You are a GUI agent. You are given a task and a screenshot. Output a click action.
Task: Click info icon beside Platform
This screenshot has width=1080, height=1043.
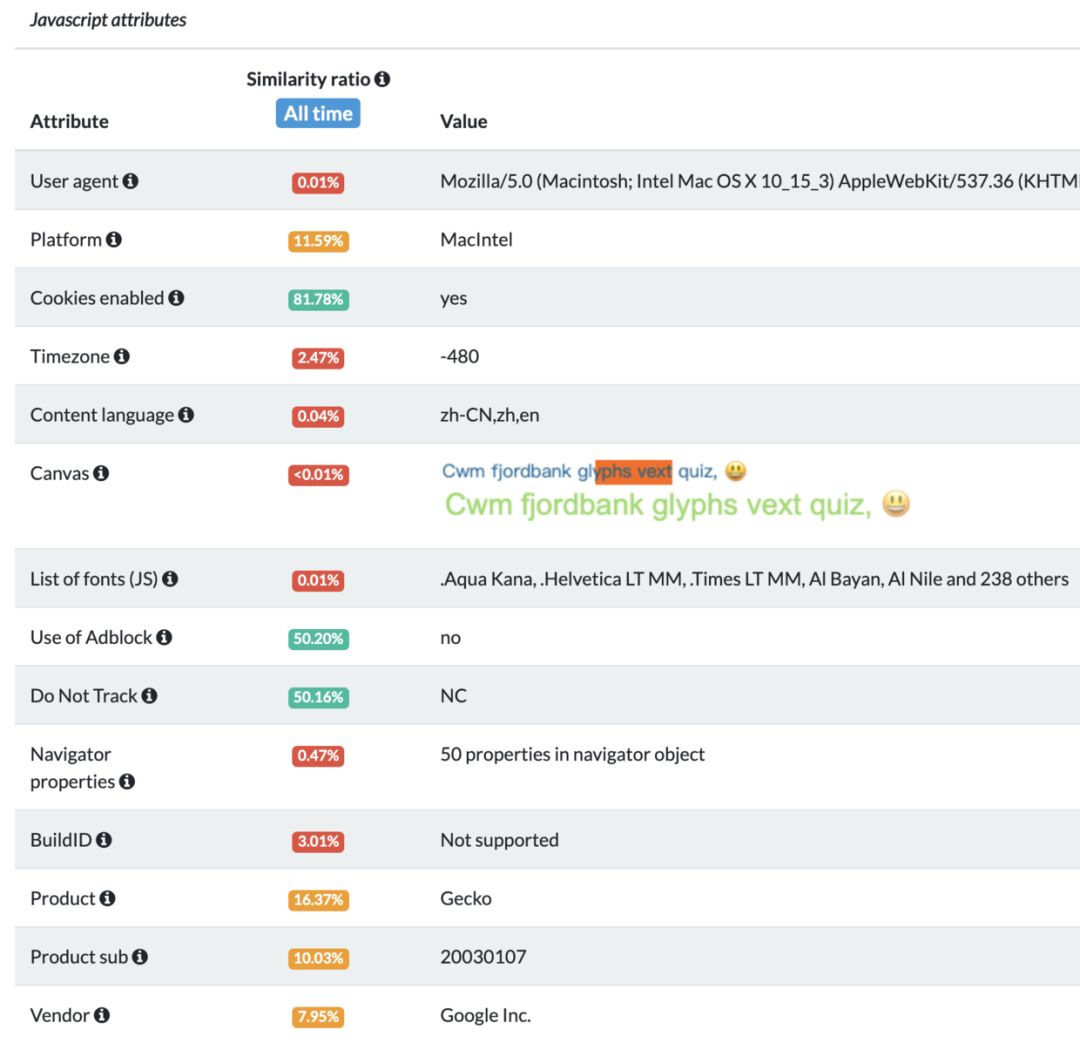click(x=114, y=240)
